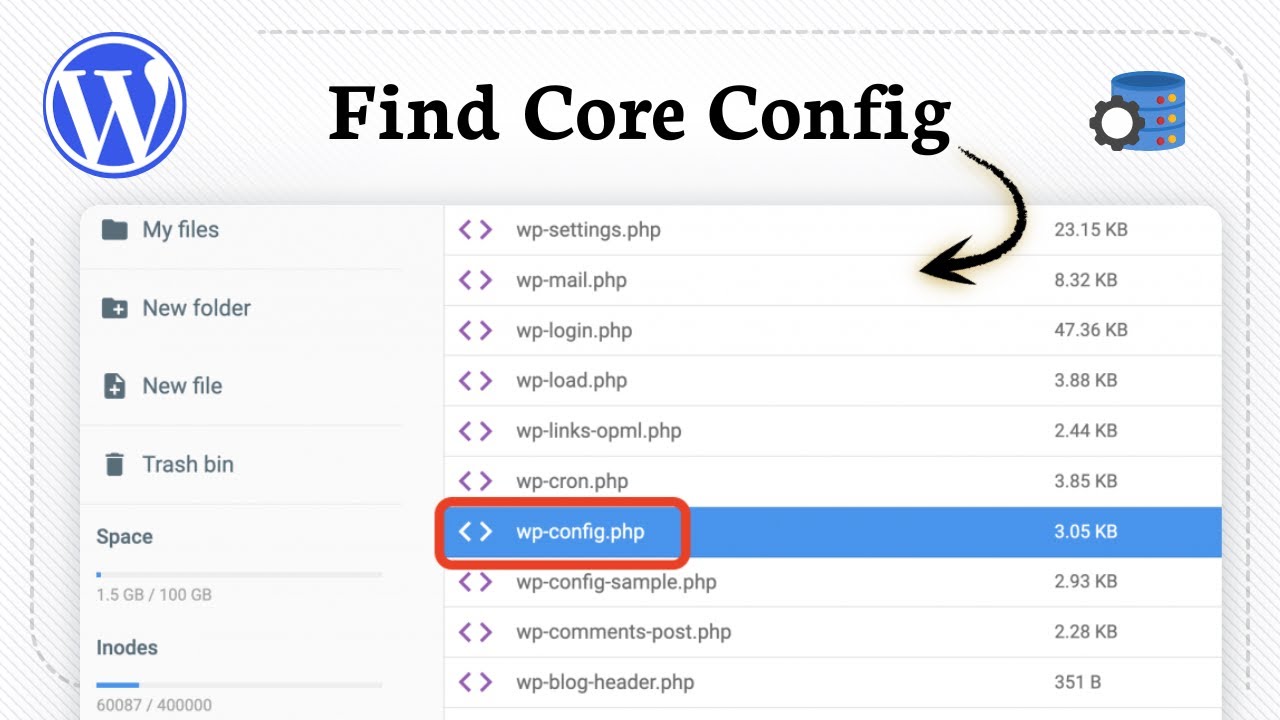Select the wp-blog-header.php file name
1280x720 pixels.
click(x=605, y=682)
